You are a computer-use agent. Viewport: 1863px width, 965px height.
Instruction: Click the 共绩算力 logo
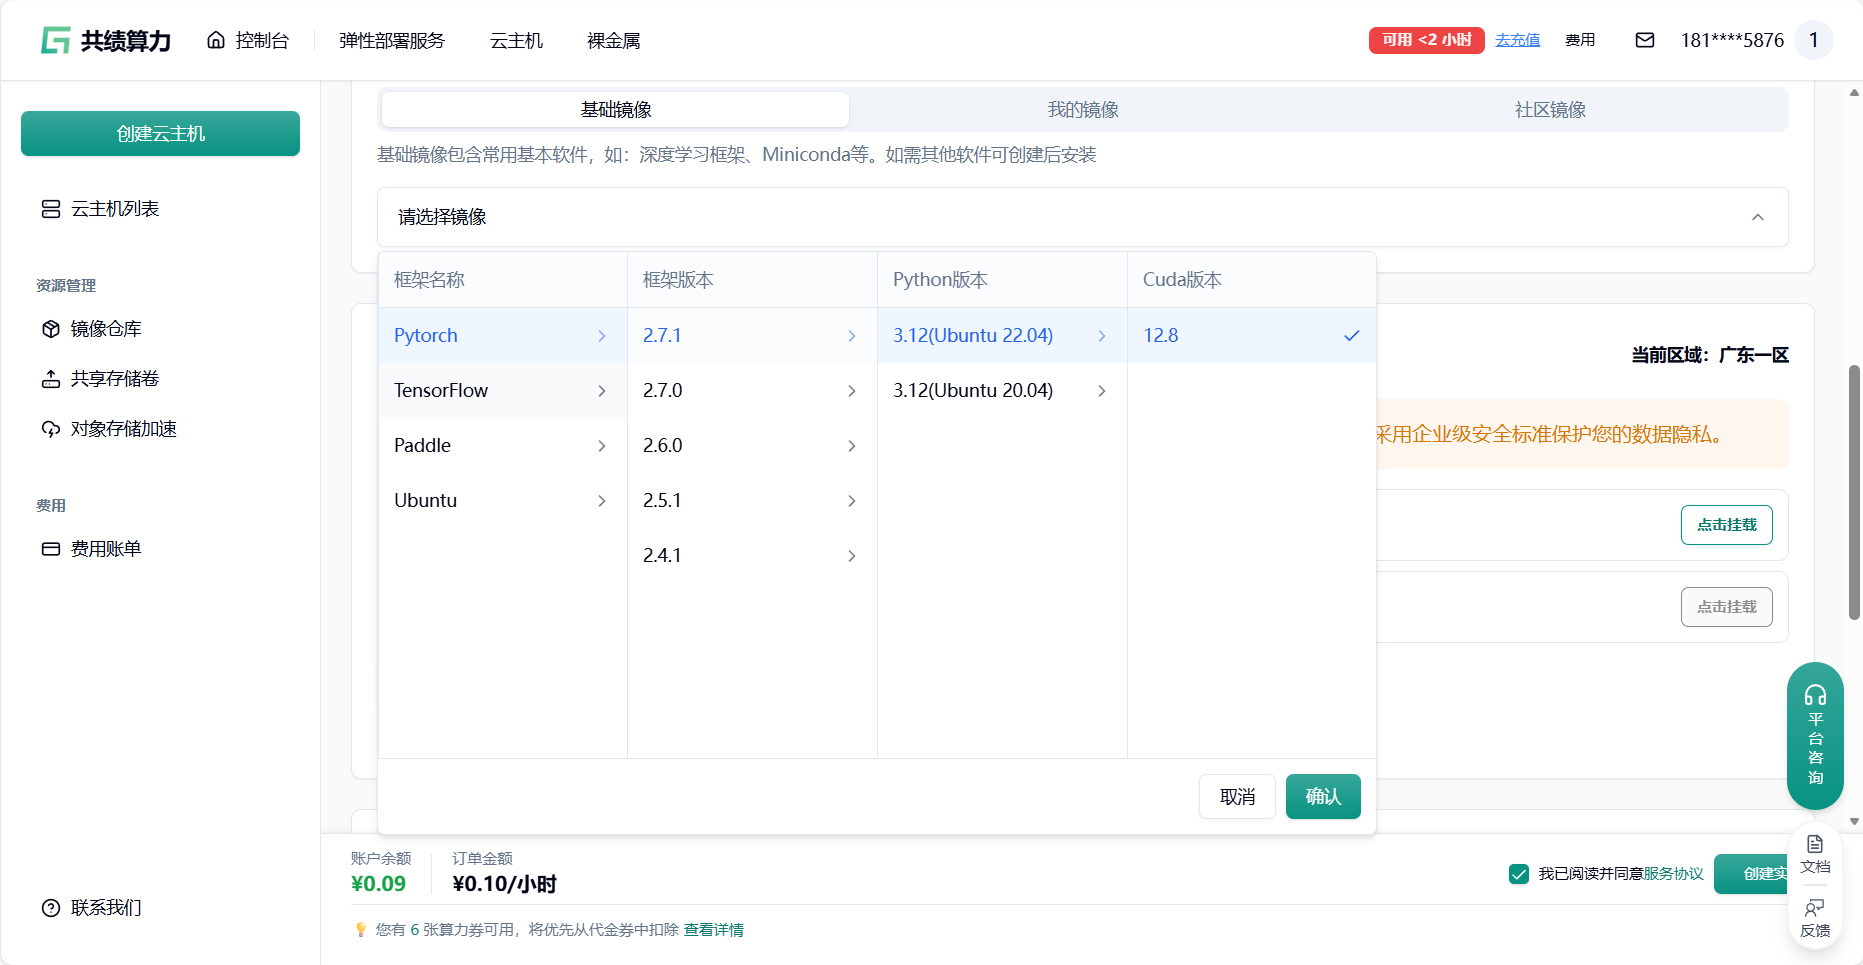(x=106, y=40)
